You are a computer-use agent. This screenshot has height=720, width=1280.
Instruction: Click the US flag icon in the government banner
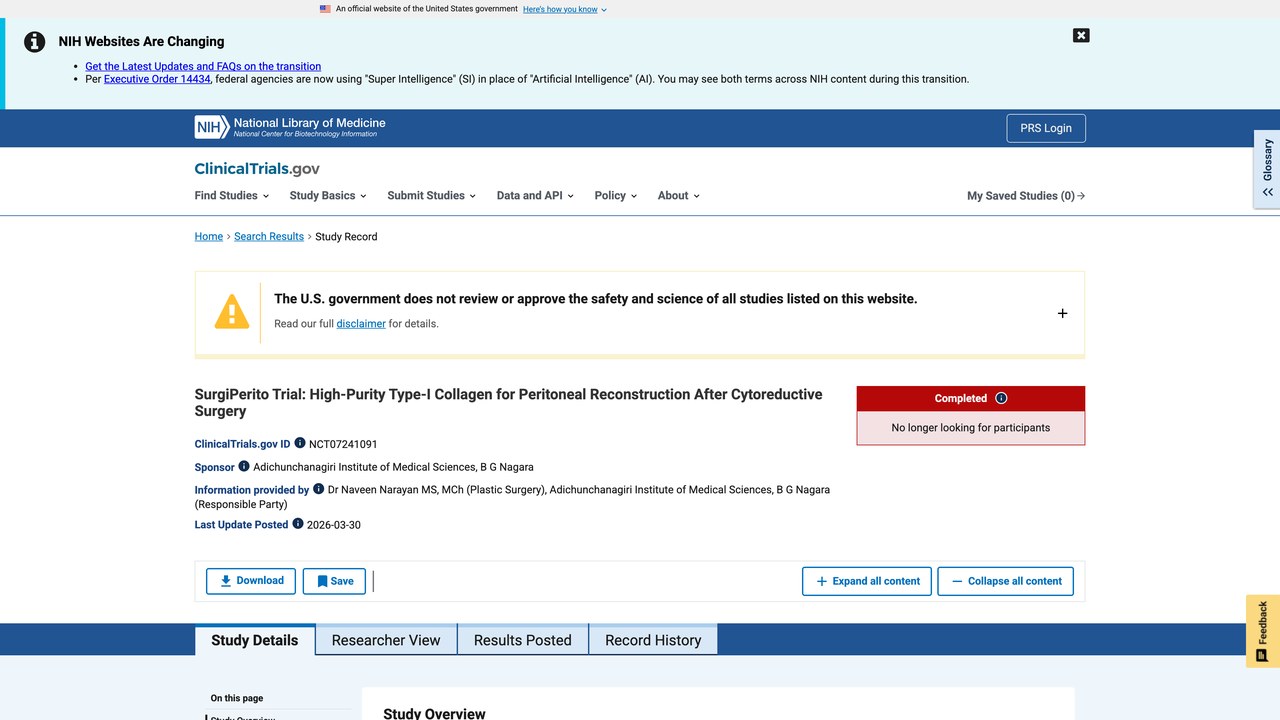325,9
